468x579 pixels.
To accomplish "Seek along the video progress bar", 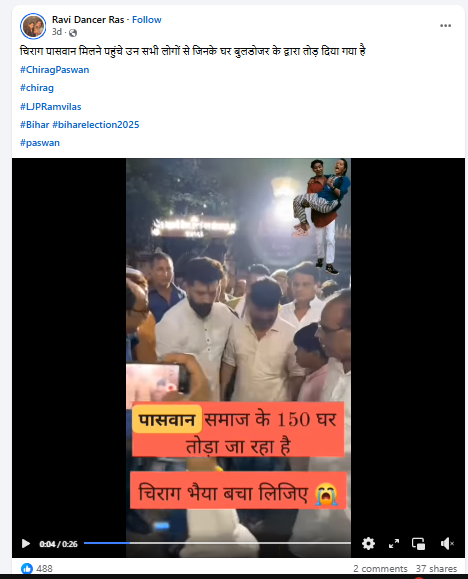I will 217,543.
